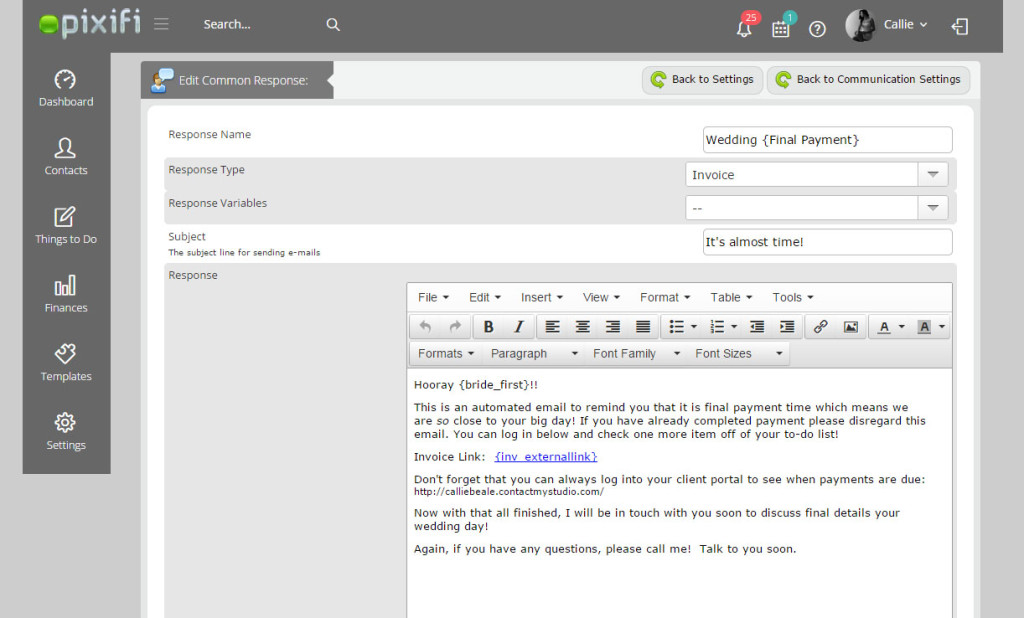Toggle bold formatting in the editor

488,326
